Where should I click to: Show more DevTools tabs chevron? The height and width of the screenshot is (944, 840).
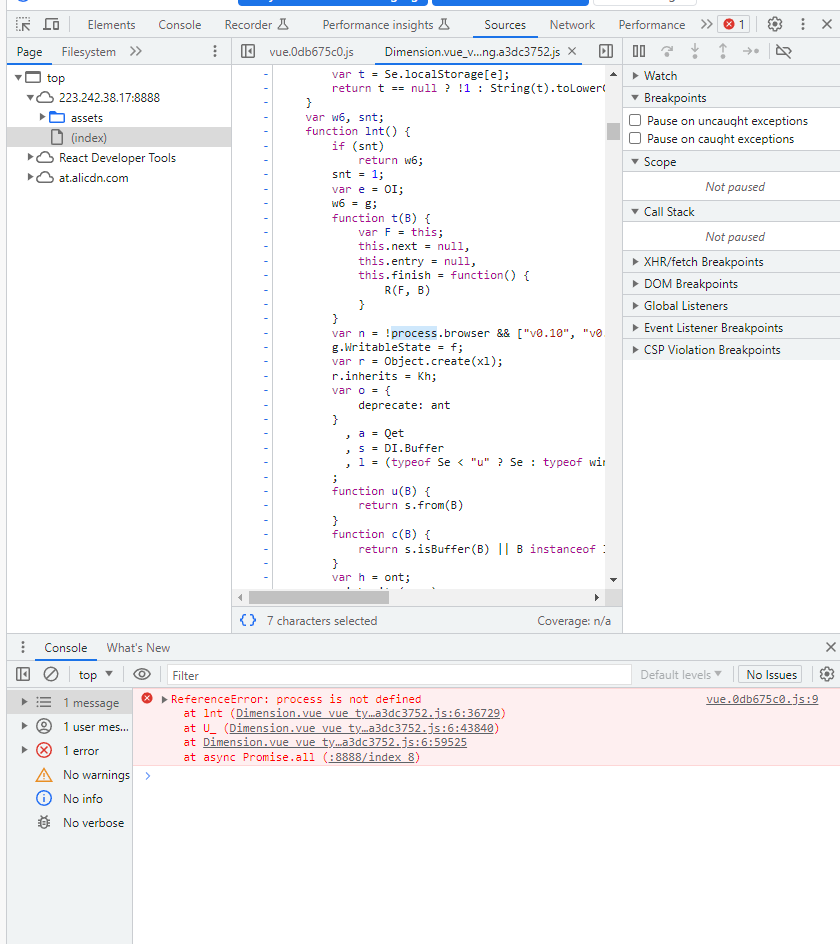click(x=706, y=24)
